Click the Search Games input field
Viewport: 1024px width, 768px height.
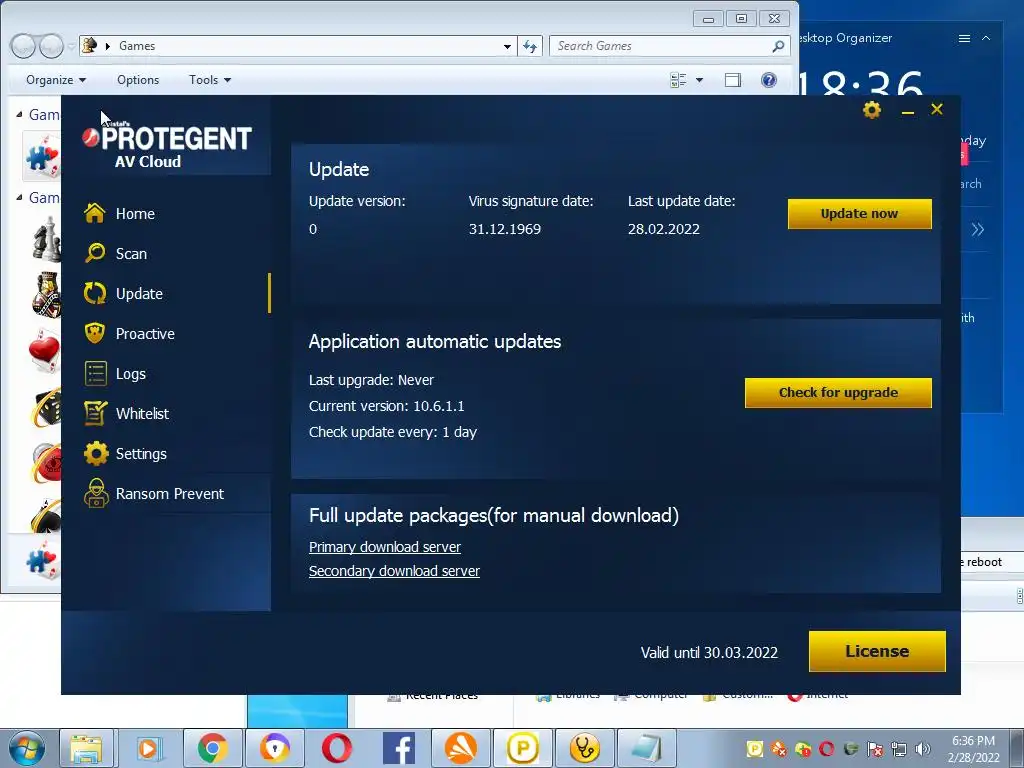click(x=660, y=46)
